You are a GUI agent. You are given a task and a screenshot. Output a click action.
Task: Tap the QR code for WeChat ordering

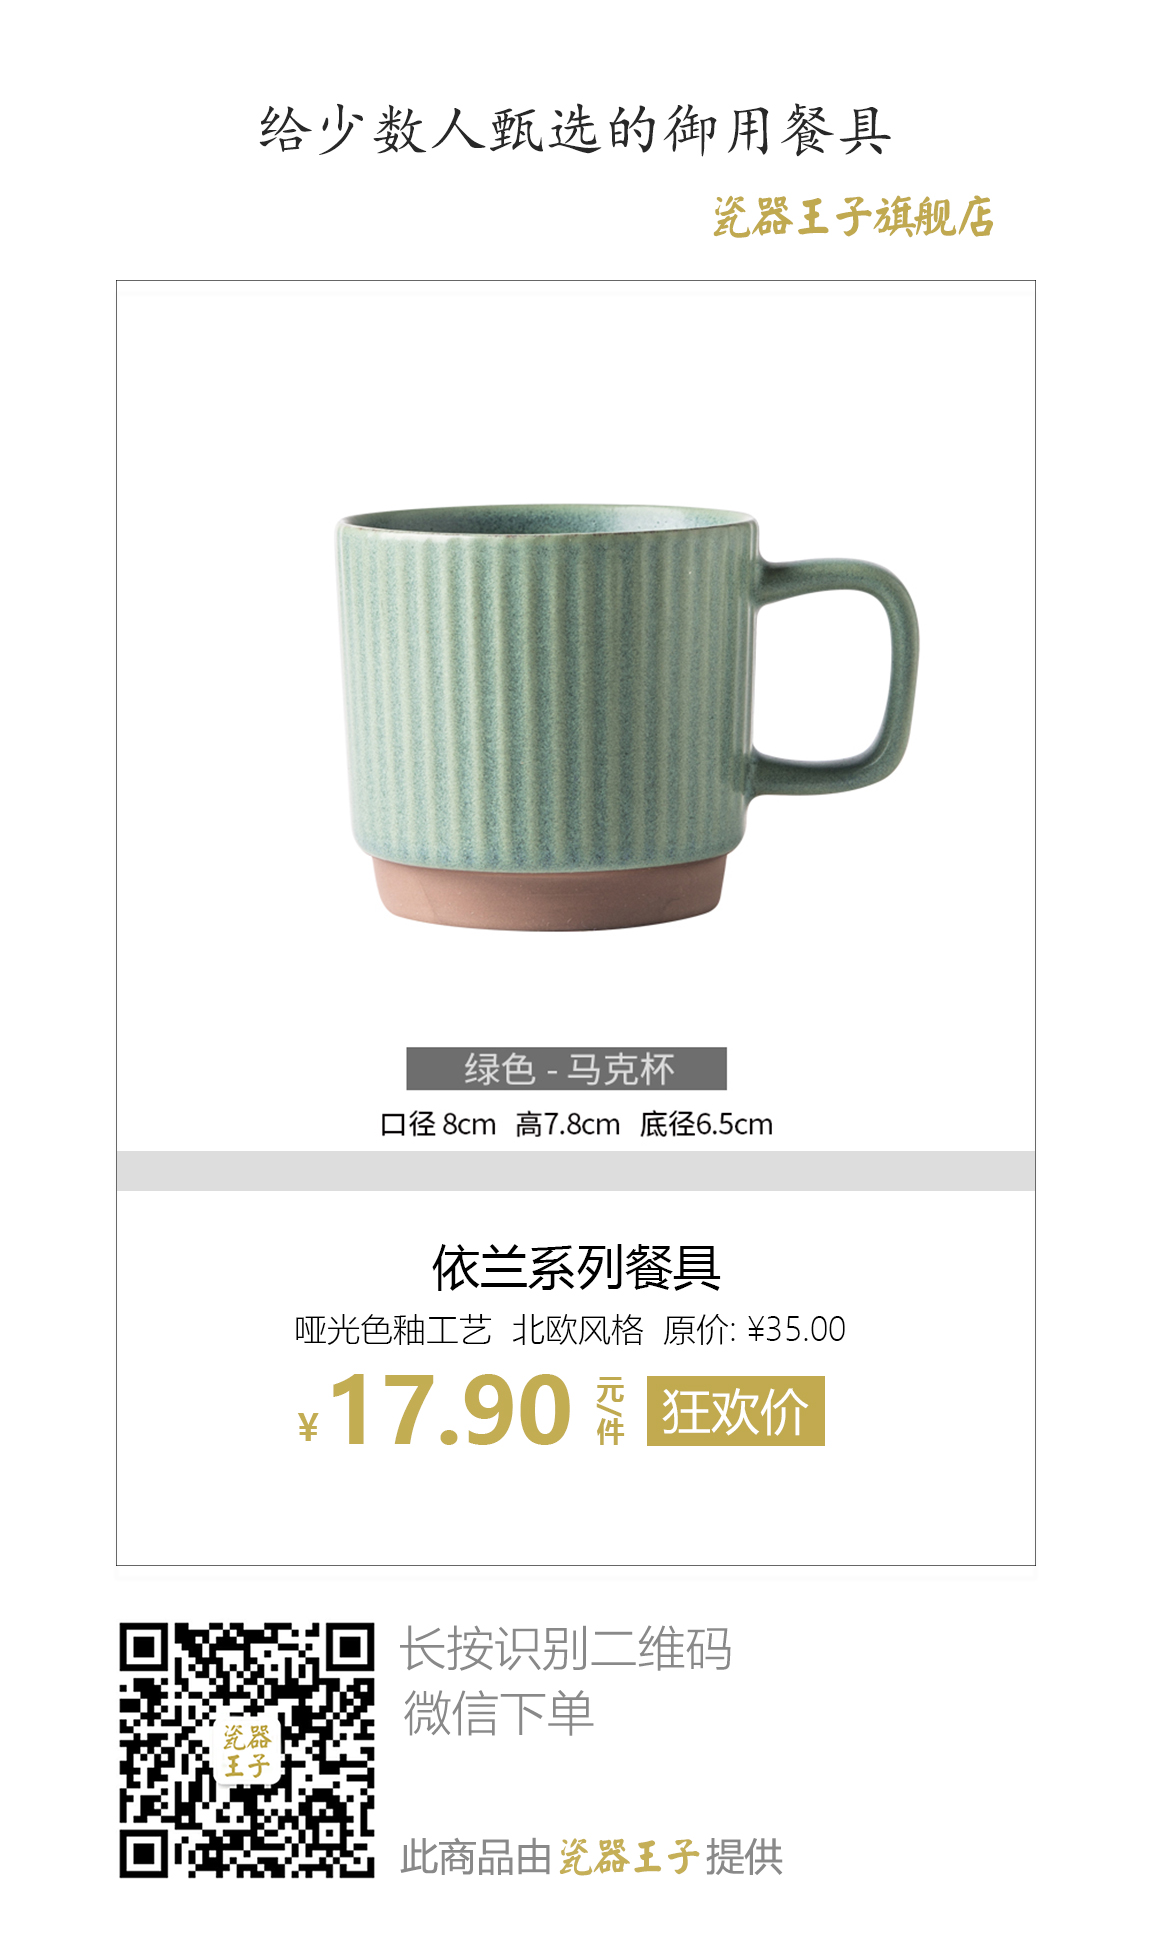click(x=247, y=1750)
